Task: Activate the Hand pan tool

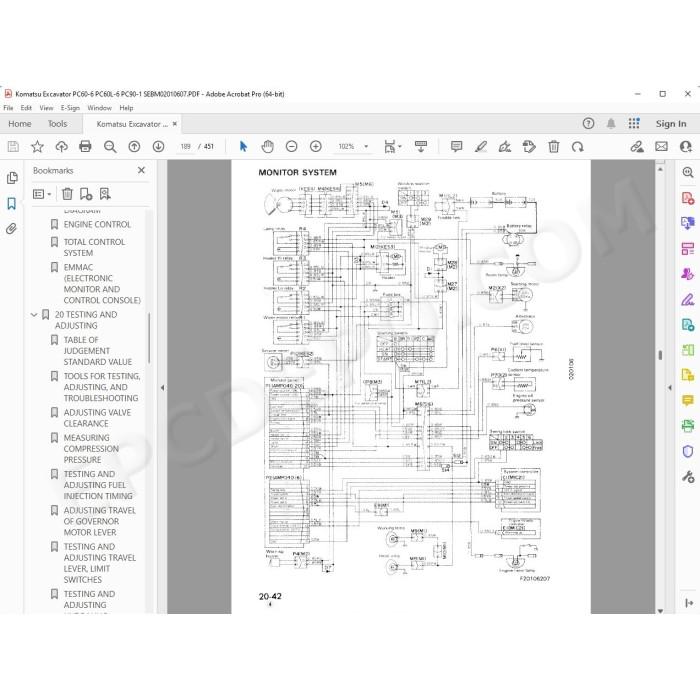Action: coord(267,146)
